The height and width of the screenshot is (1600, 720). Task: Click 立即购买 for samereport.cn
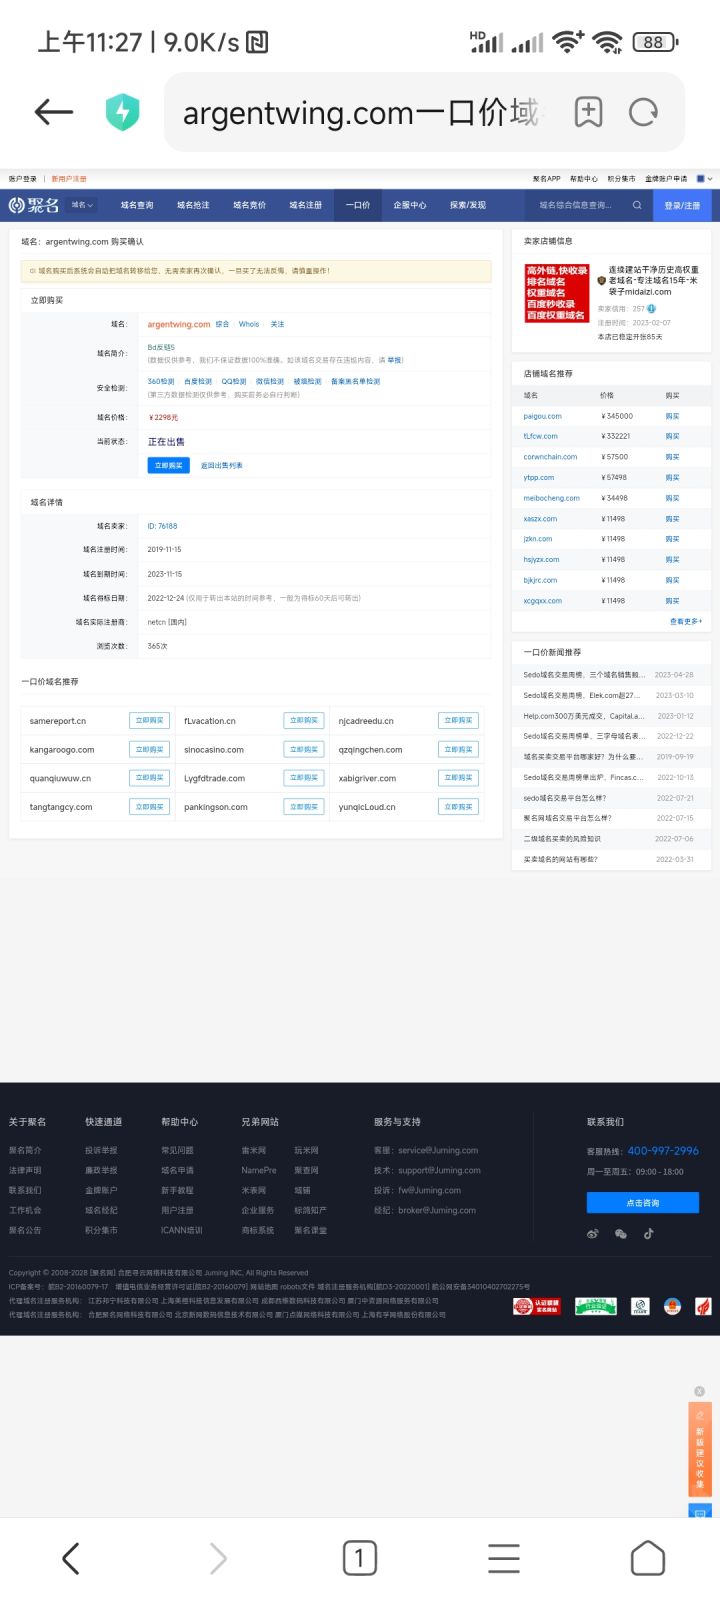tap(149, 720)
